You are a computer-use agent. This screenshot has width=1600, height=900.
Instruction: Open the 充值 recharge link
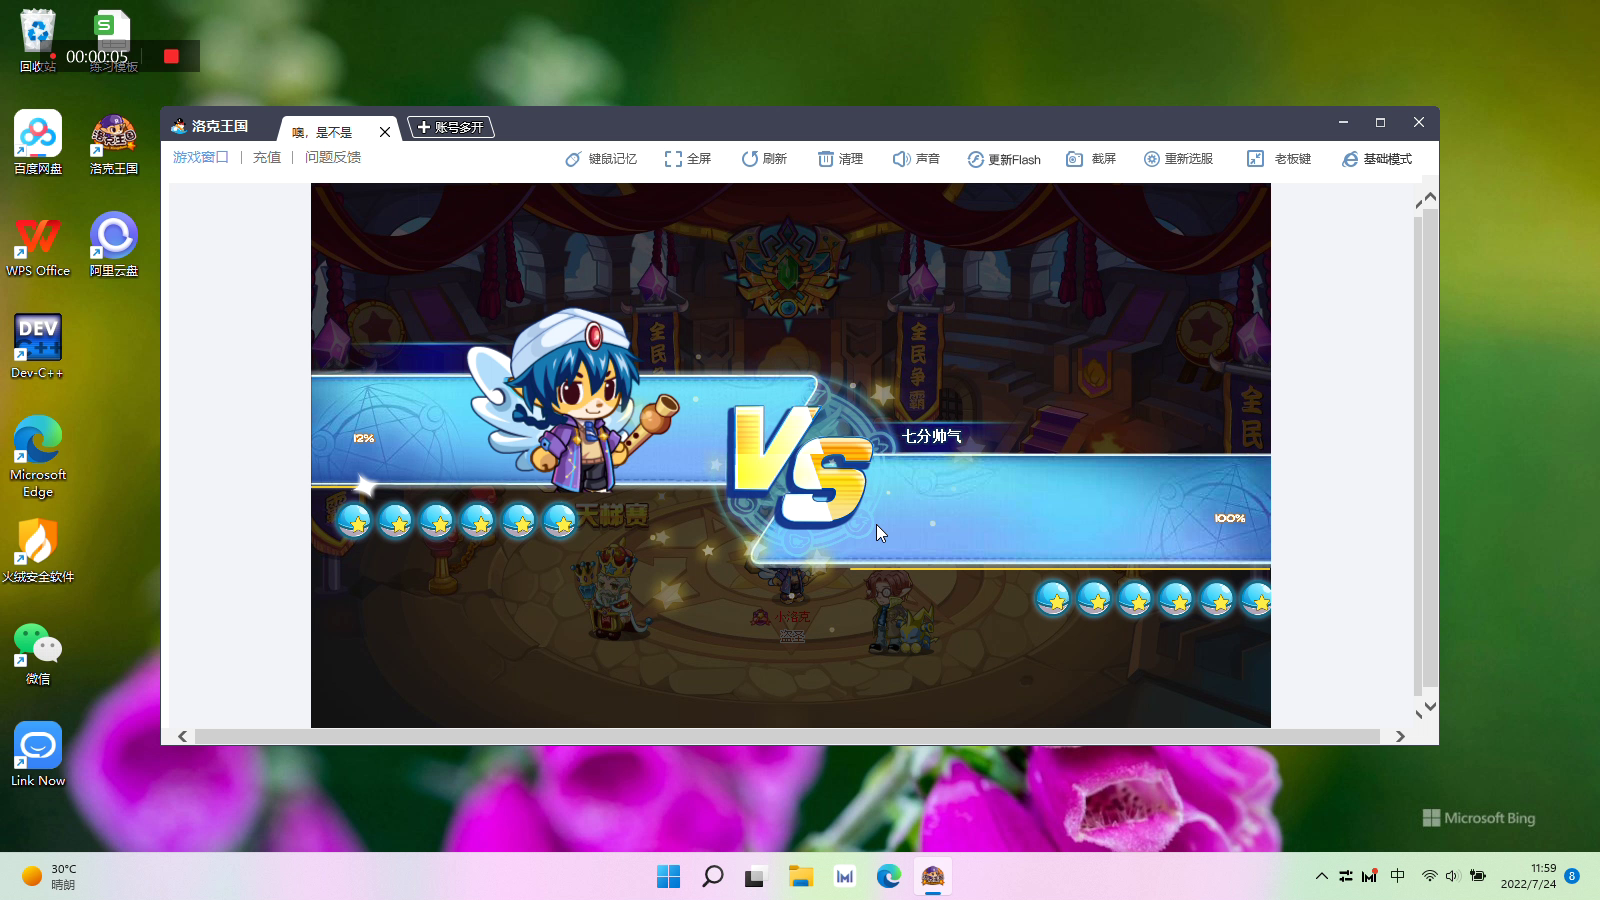coord(267,157)
